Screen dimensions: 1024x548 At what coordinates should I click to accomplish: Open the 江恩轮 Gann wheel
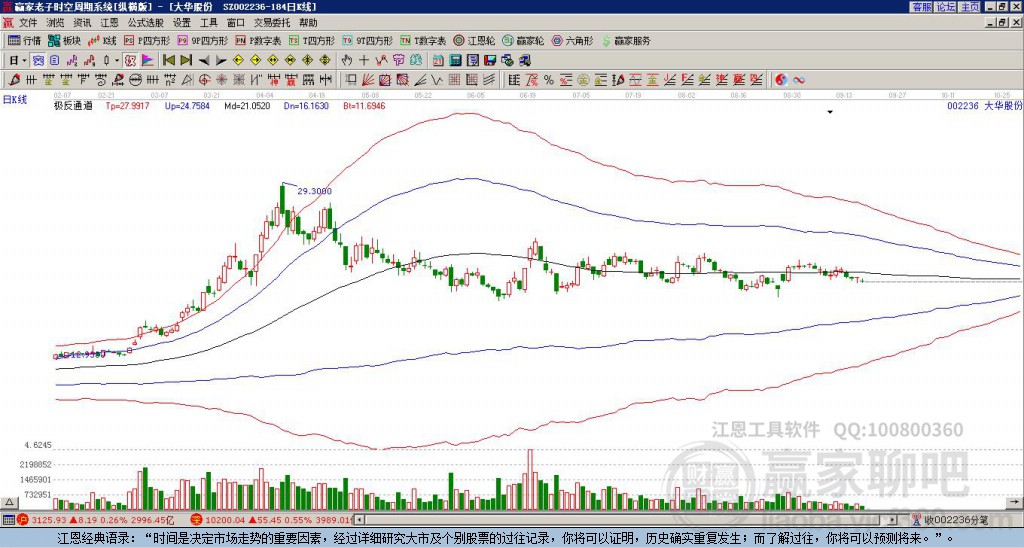(x=475, y=40)
